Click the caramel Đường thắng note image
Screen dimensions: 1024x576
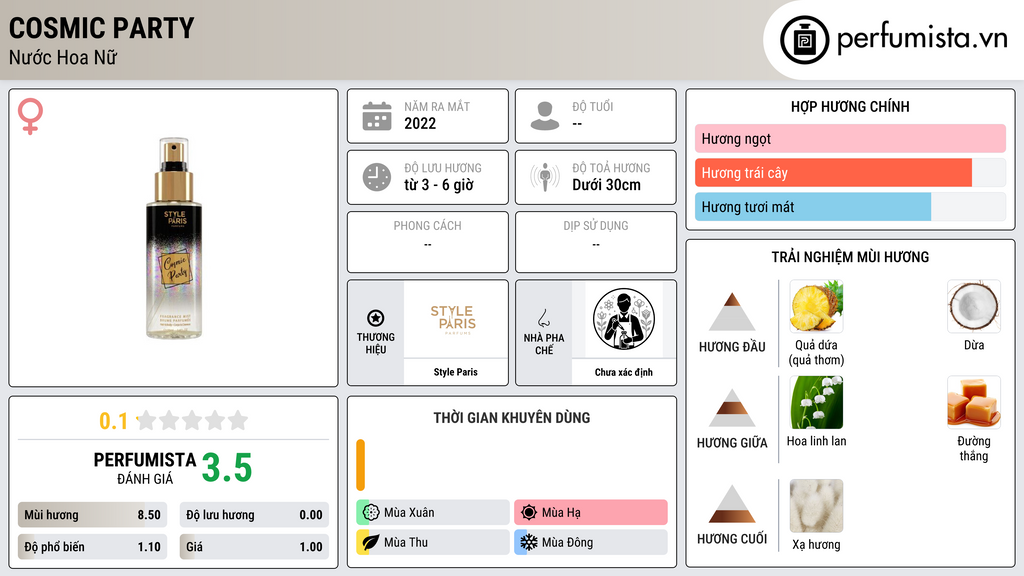[x=974, y=402]
